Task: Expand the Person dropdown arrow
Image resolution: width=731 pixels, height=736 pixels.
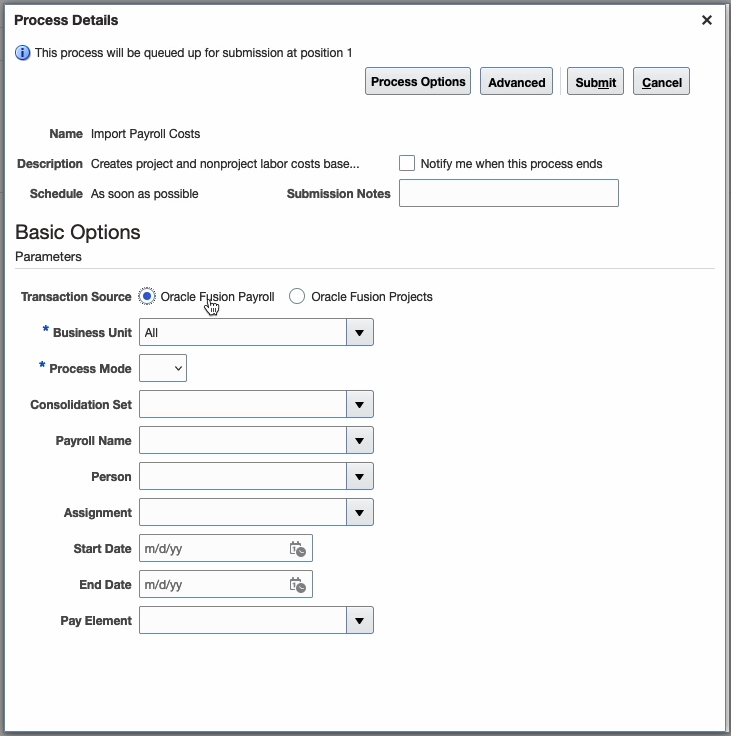Action: pyautogui.click(x=360, y=477)
